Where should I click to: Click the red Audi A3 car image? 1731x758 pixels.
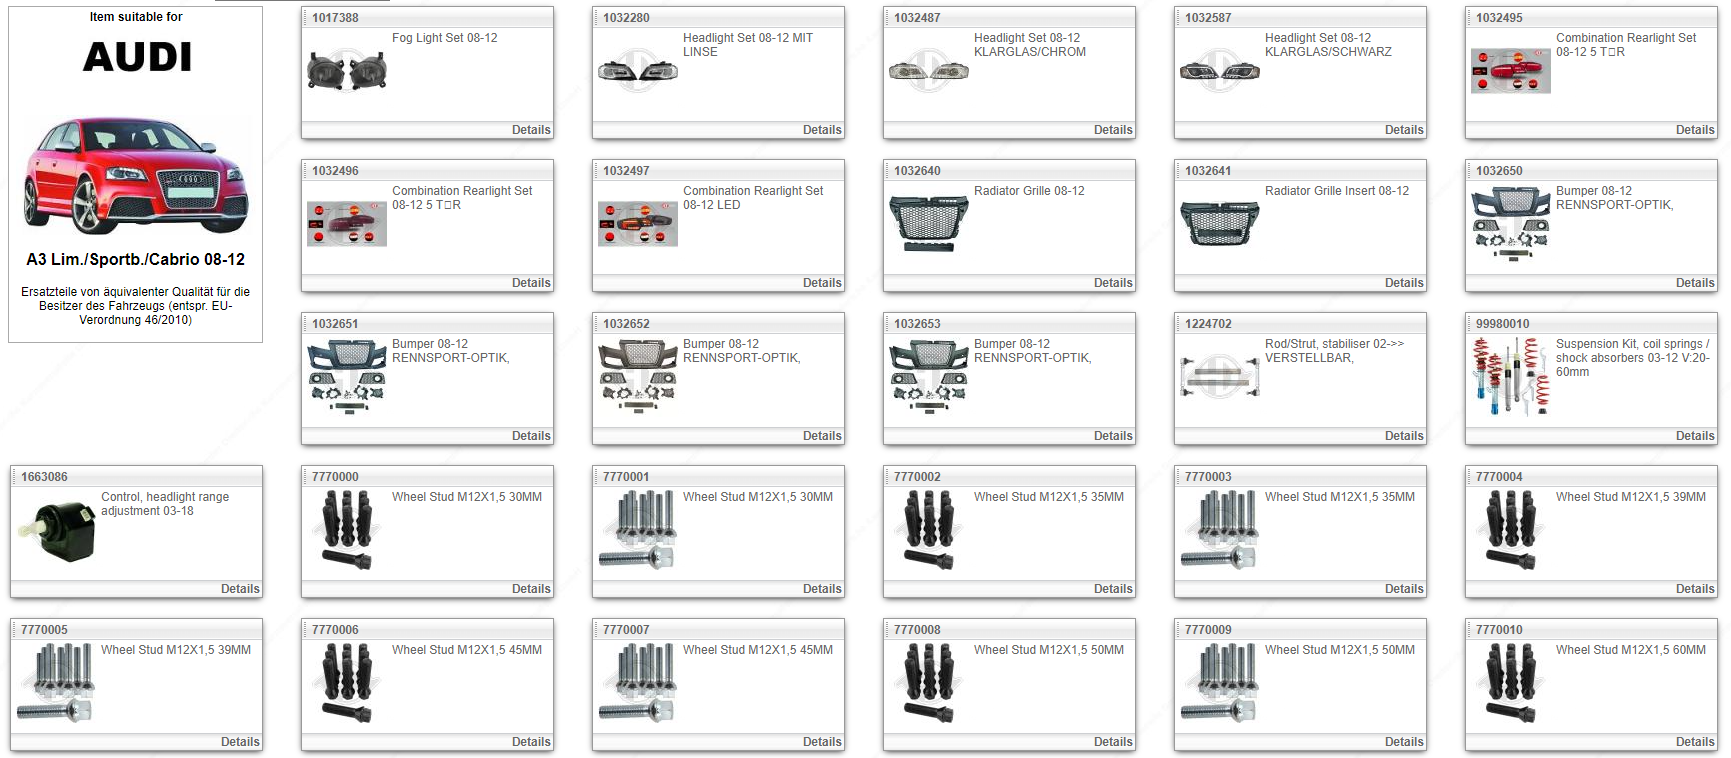coord(136,176)
